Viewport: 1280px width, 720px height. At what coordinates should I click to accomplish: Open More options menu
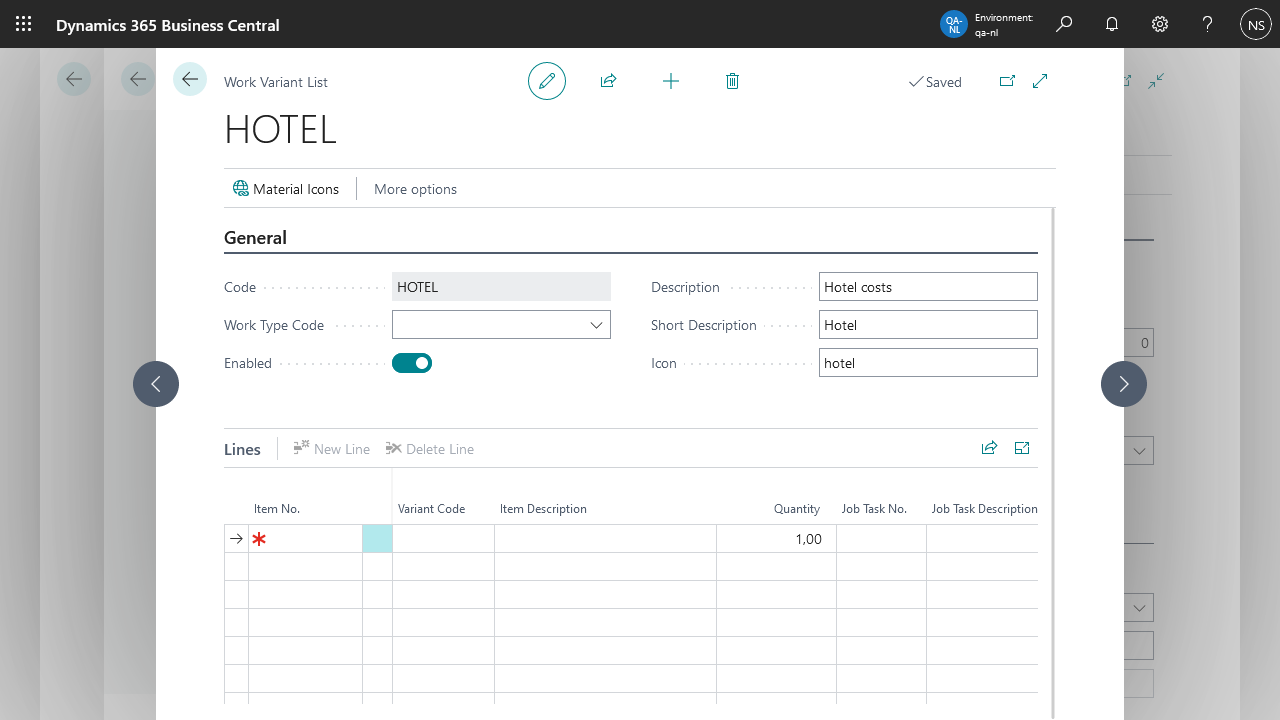coord(415,189)
